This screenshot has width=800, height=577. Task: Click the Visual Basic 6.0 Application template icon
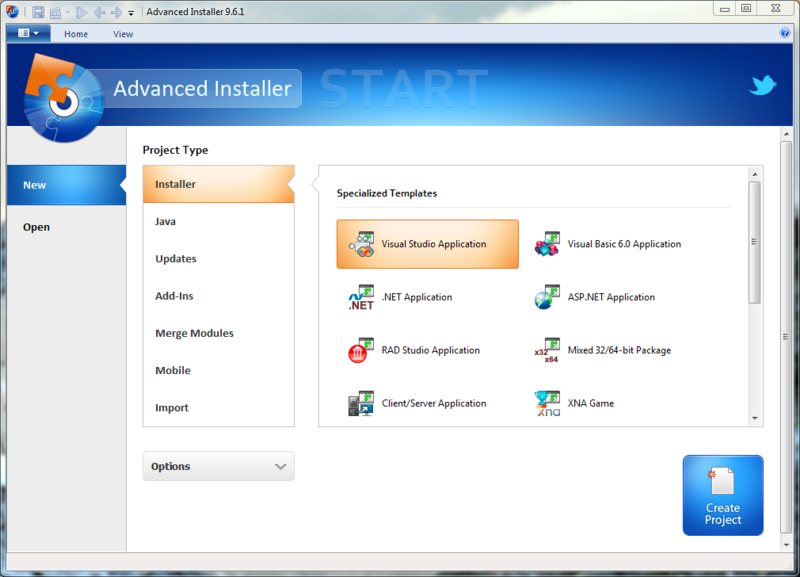[x=547, y=244]
